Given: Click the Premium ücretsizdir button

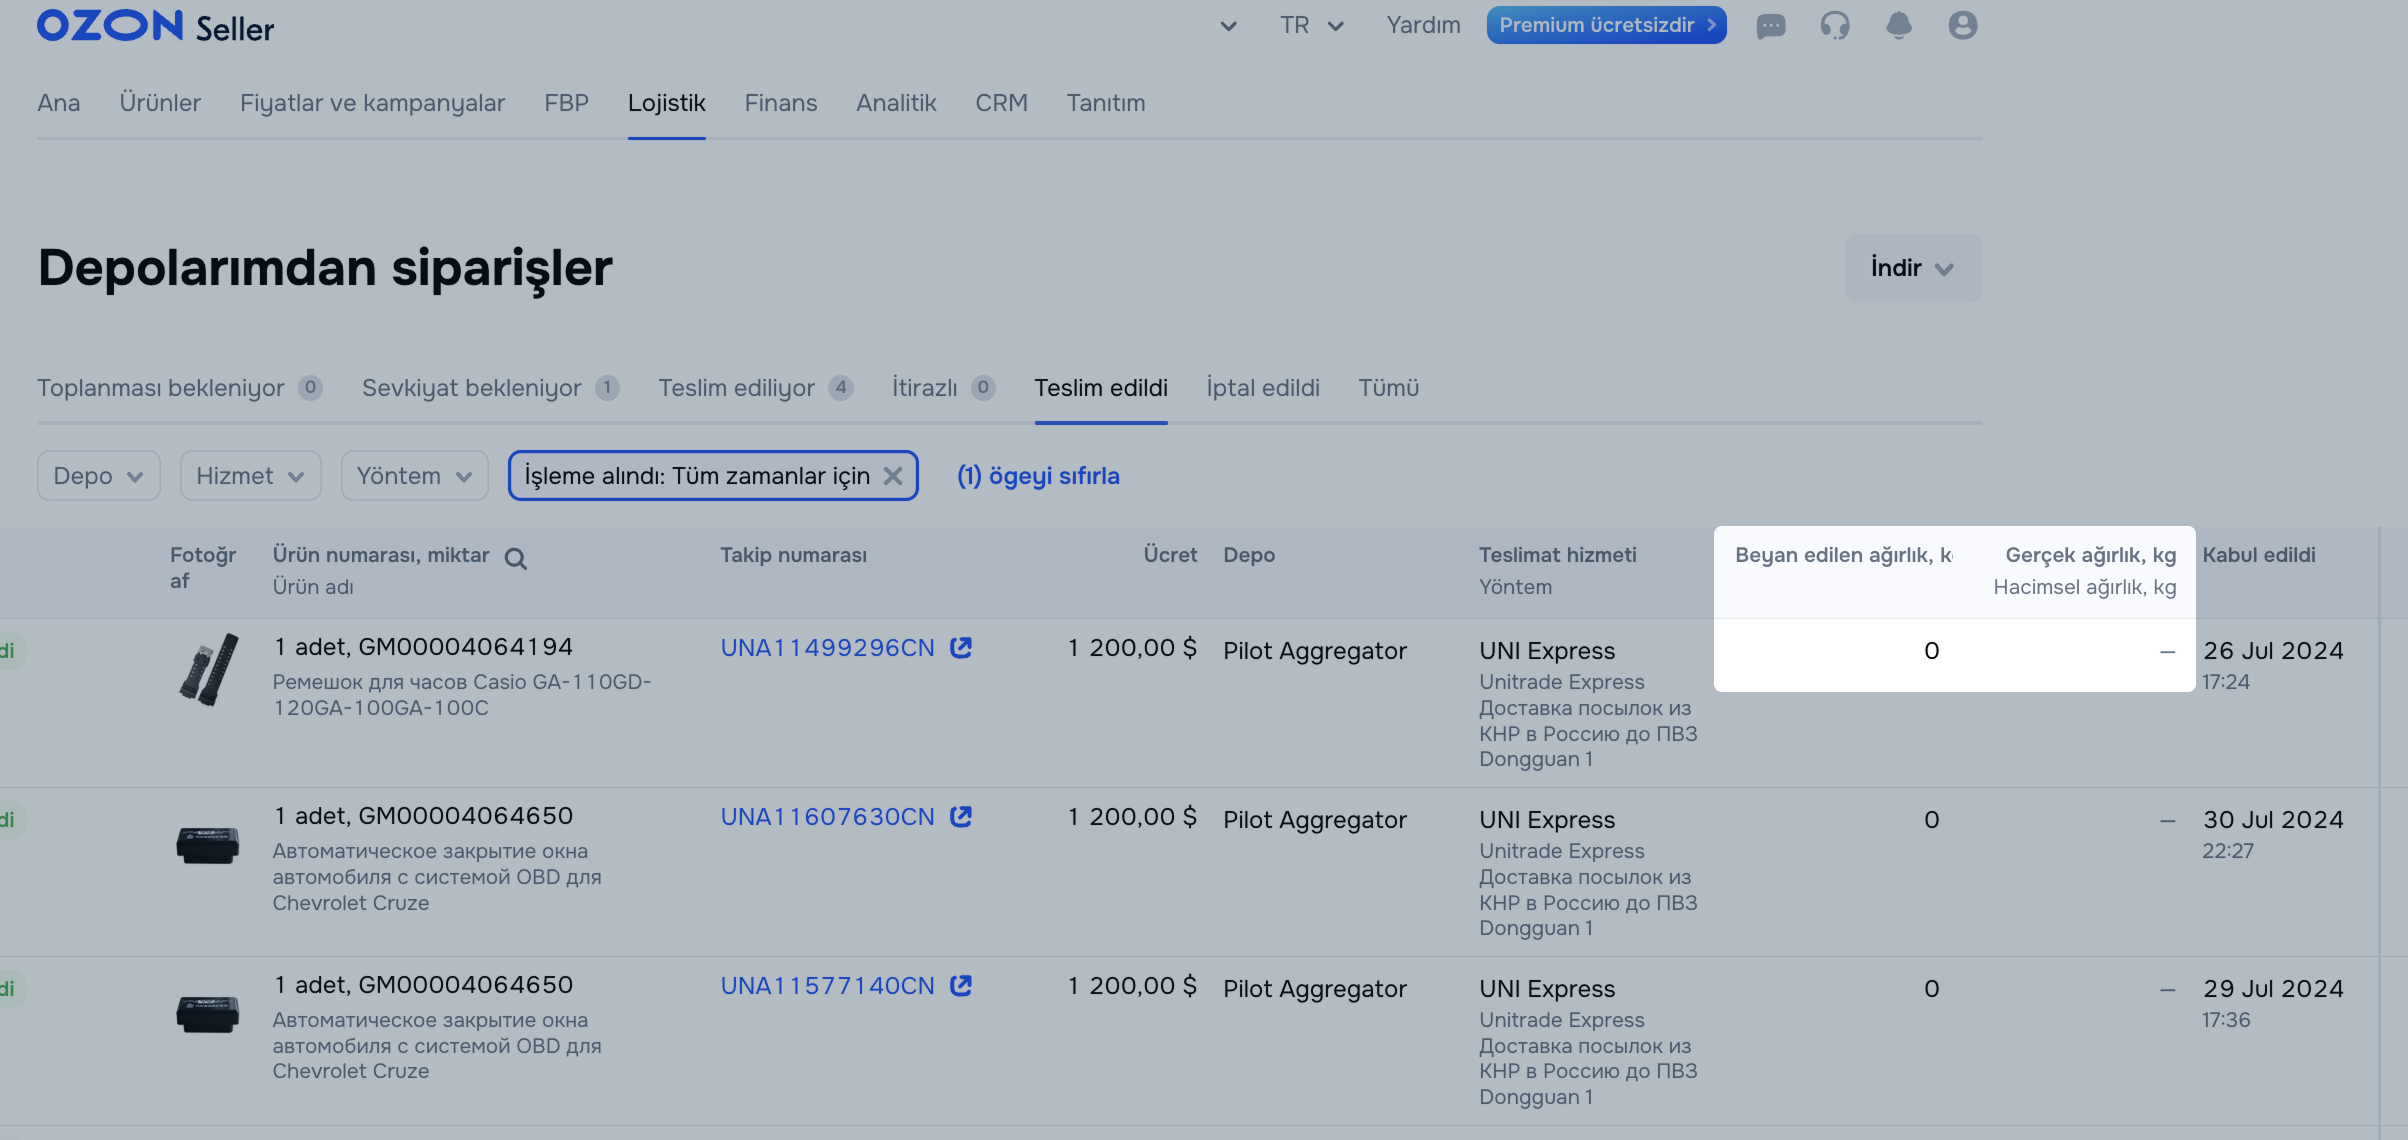Looking at the screenshot, I should click(1606, 26).
